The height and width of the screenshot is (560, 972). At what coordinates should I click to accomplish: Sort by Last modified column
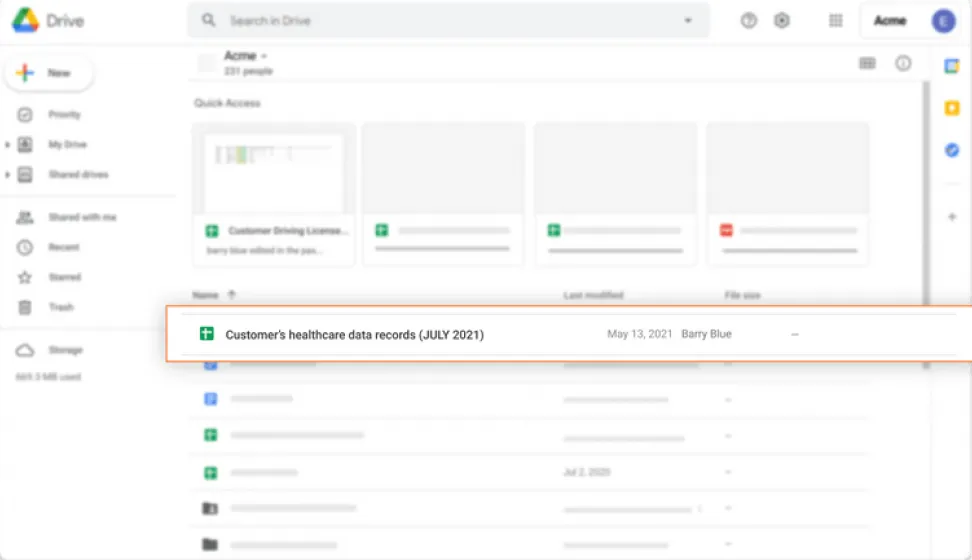[593, 295]
